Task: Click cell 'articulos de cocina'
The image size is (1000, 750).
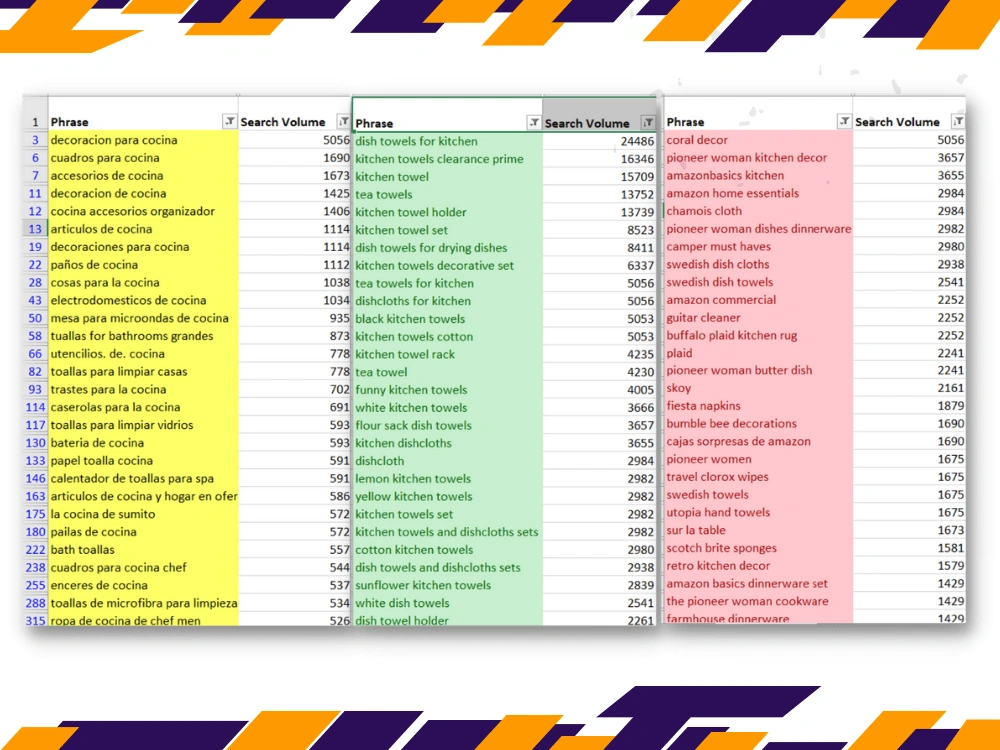Action: point(143,229)
